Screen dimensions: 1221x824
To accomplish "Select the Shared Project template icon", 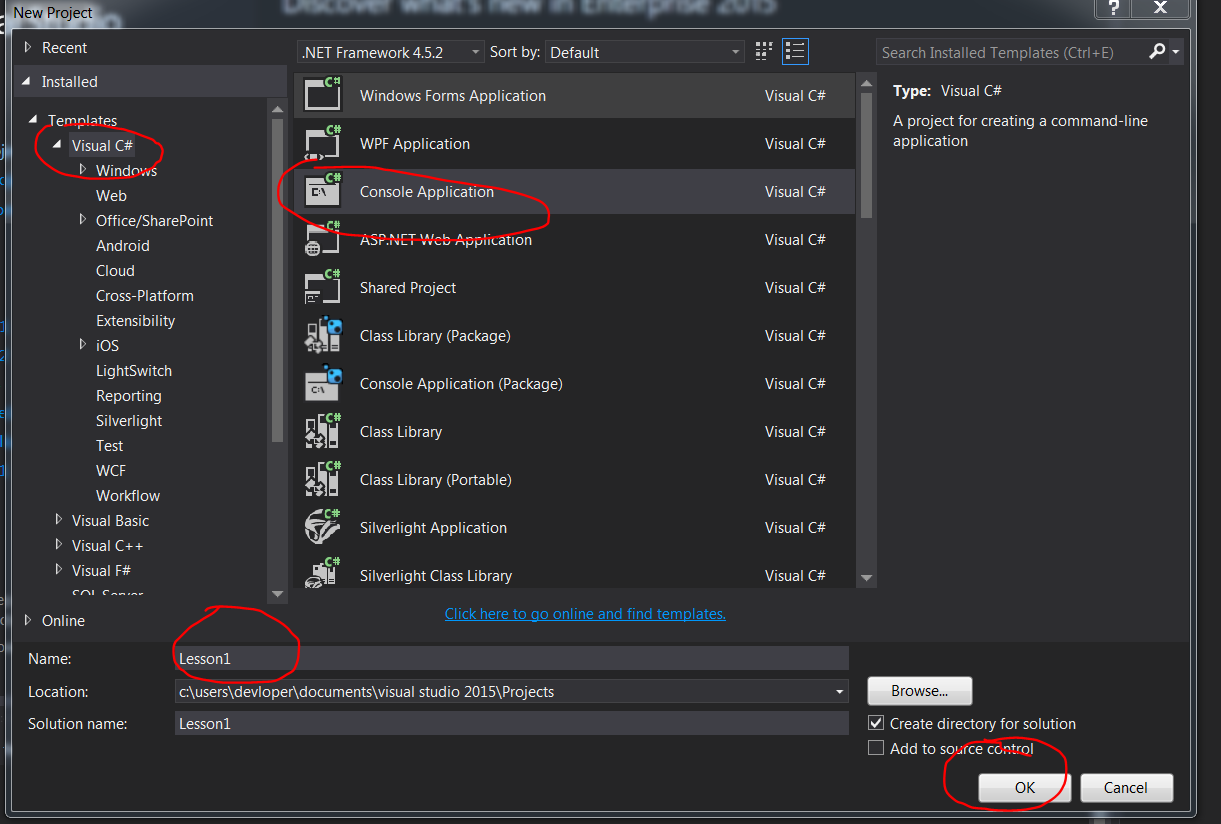I will [x=323, y=286].
